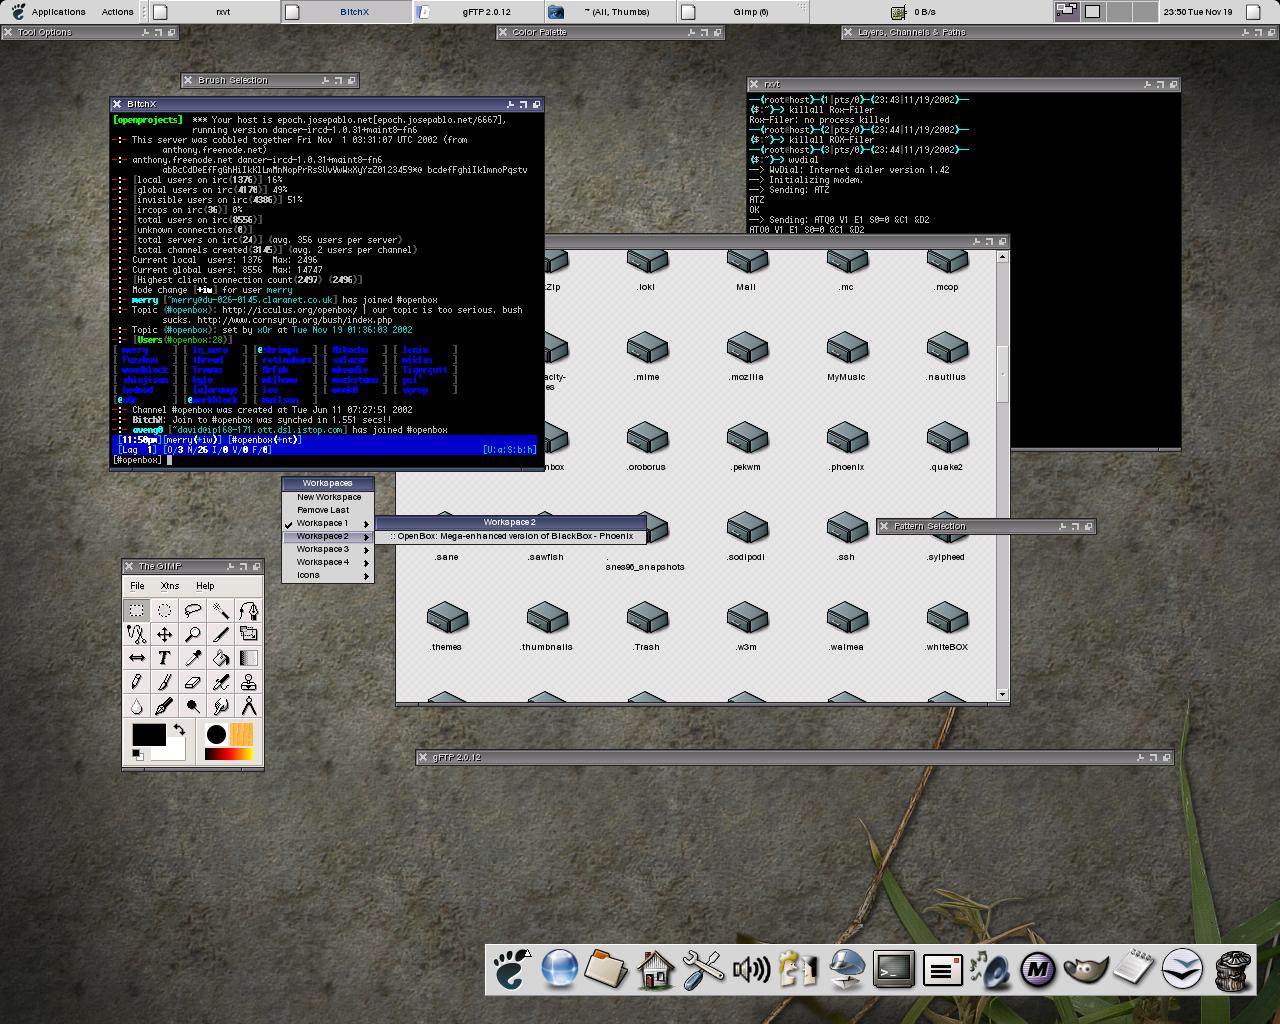Select the Flip tool
Viewport: 1280px width, 1024px height.
pos(137,658)
